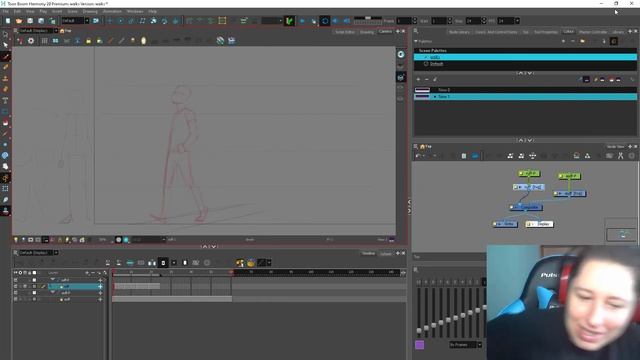
Task: Switch to the Tool Properties tab
Action: [545, 32]
